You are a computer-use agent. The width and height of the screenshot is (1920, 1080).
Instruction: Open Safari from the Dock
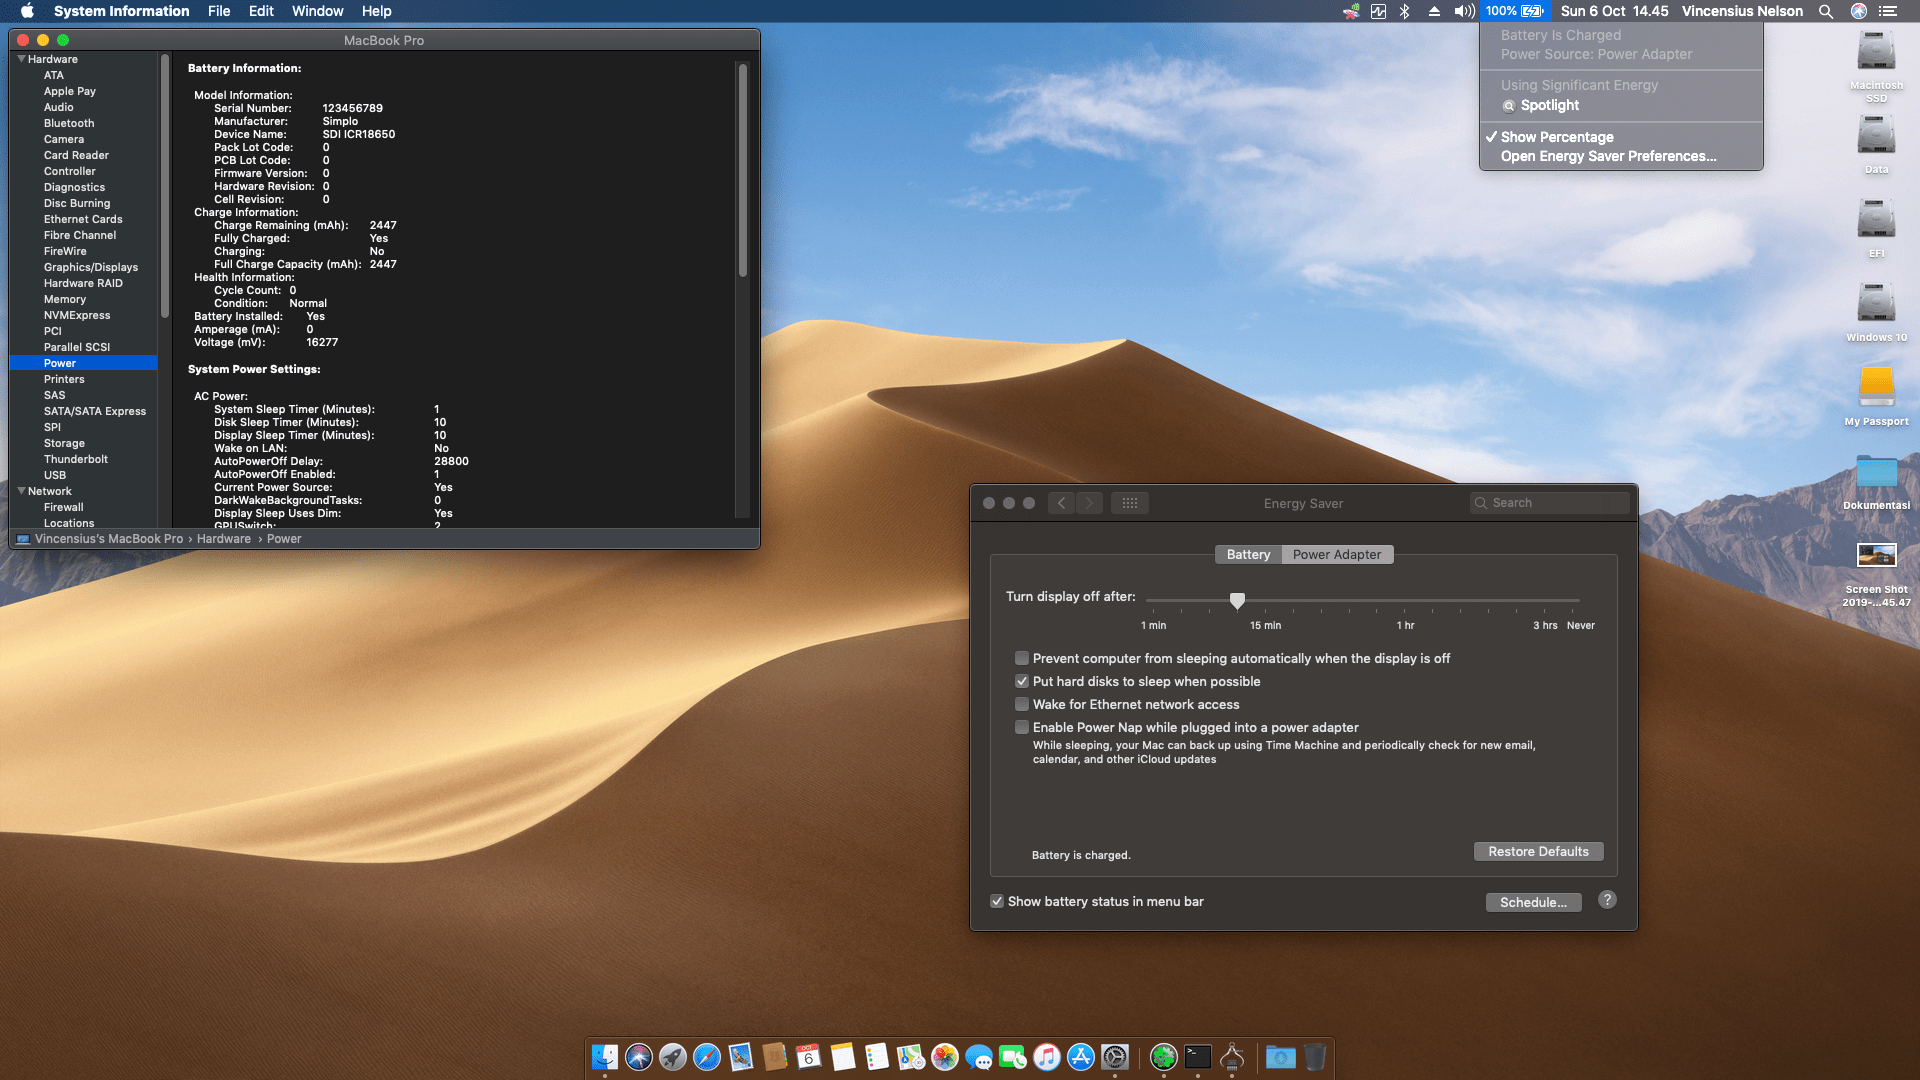pyautogui.click(x=705, y=1057)
